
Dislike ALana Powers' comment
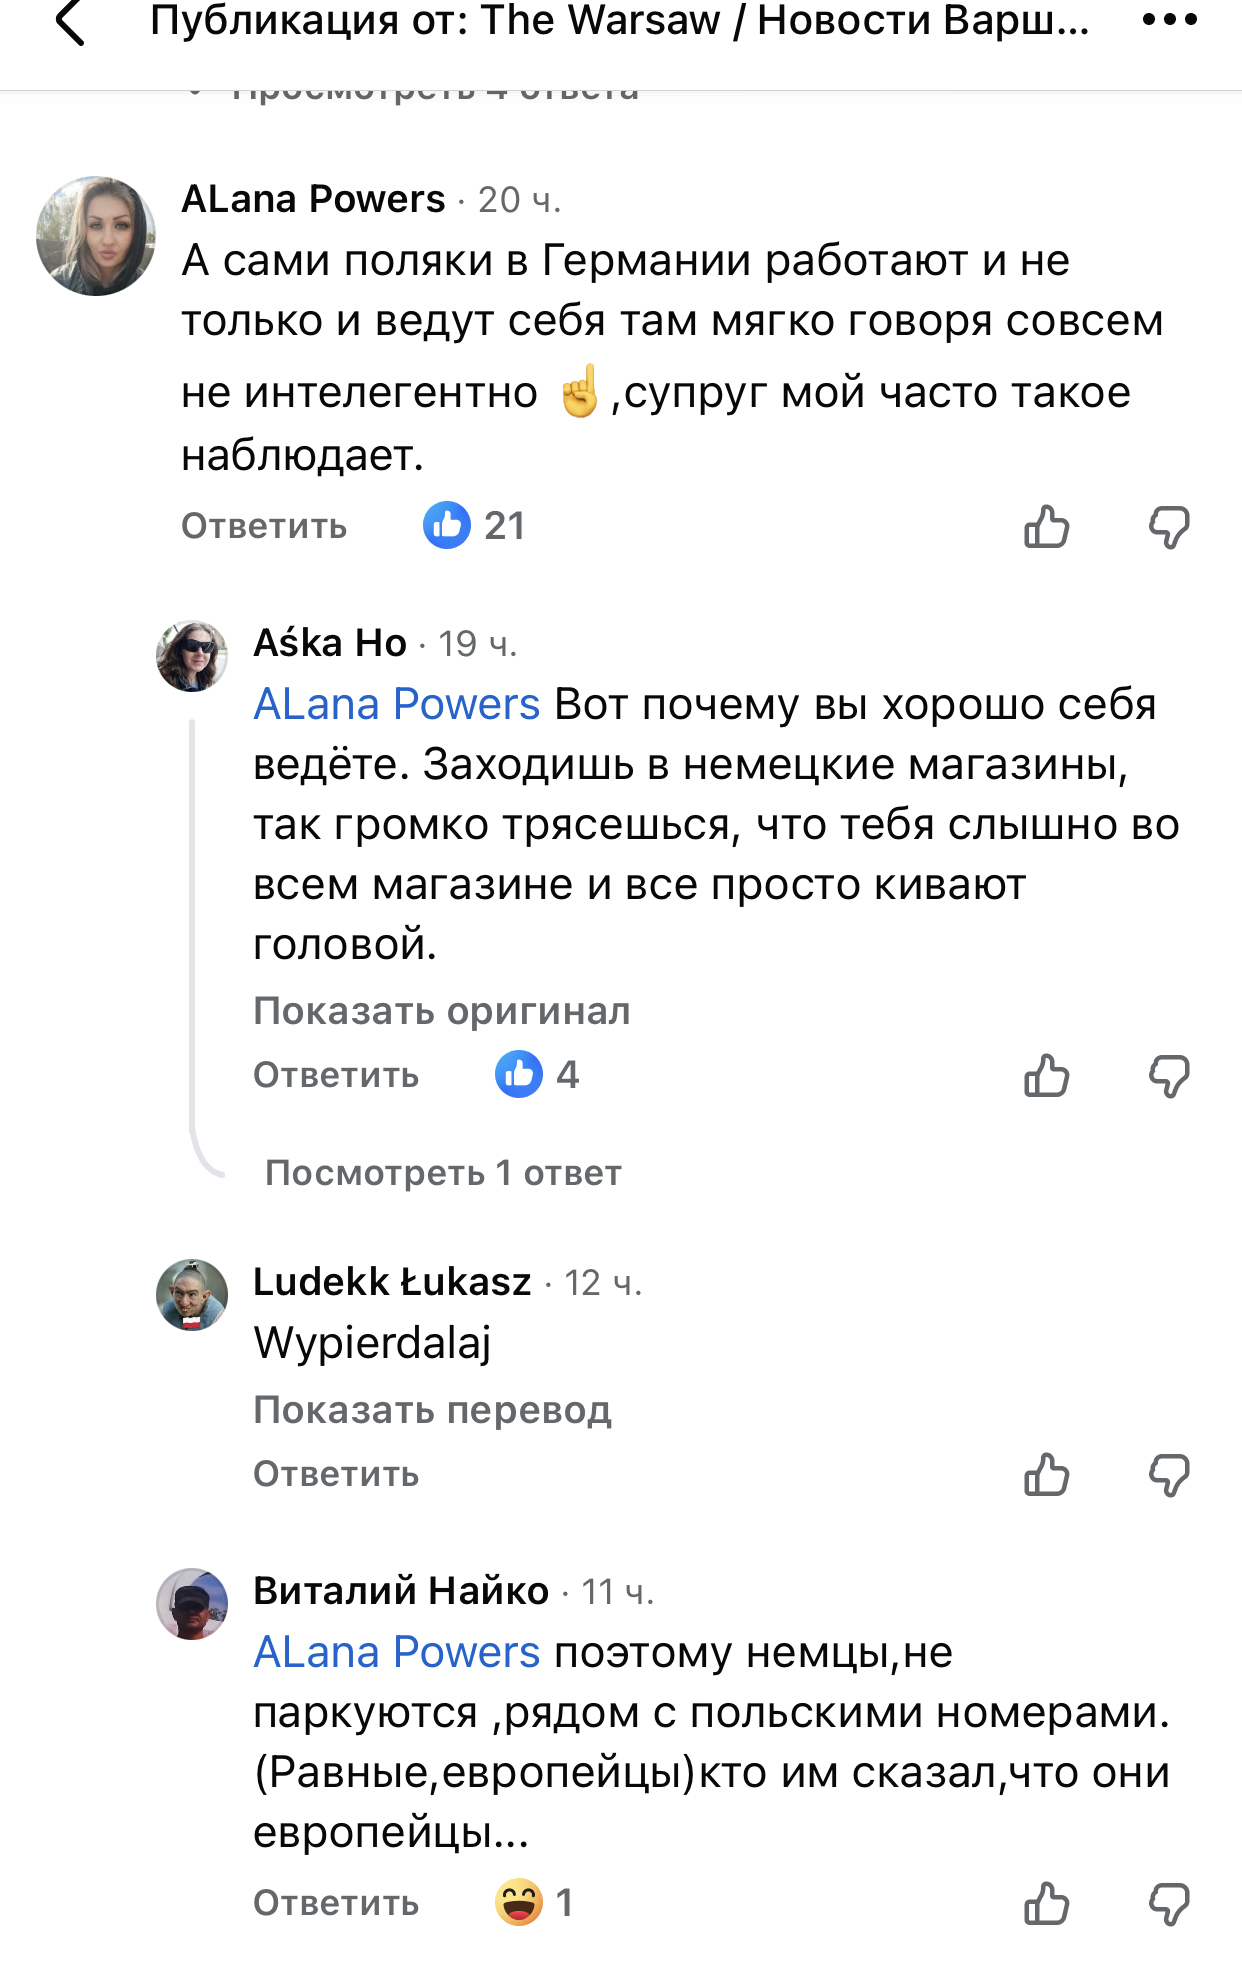coord(1168,527)
